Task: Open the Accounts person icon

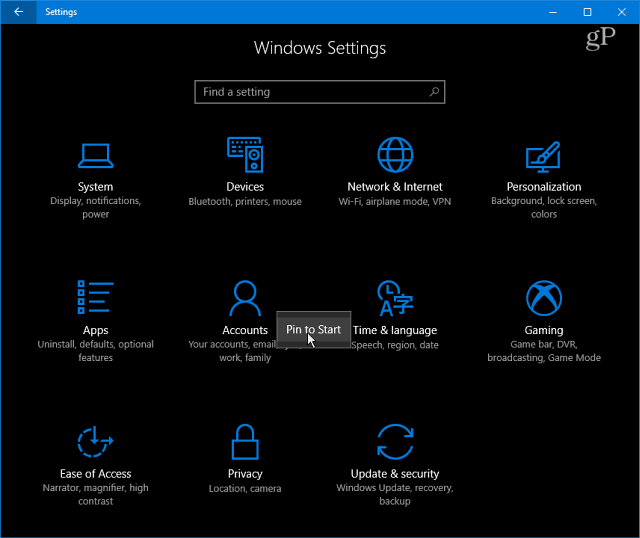Action: (245, 298)
